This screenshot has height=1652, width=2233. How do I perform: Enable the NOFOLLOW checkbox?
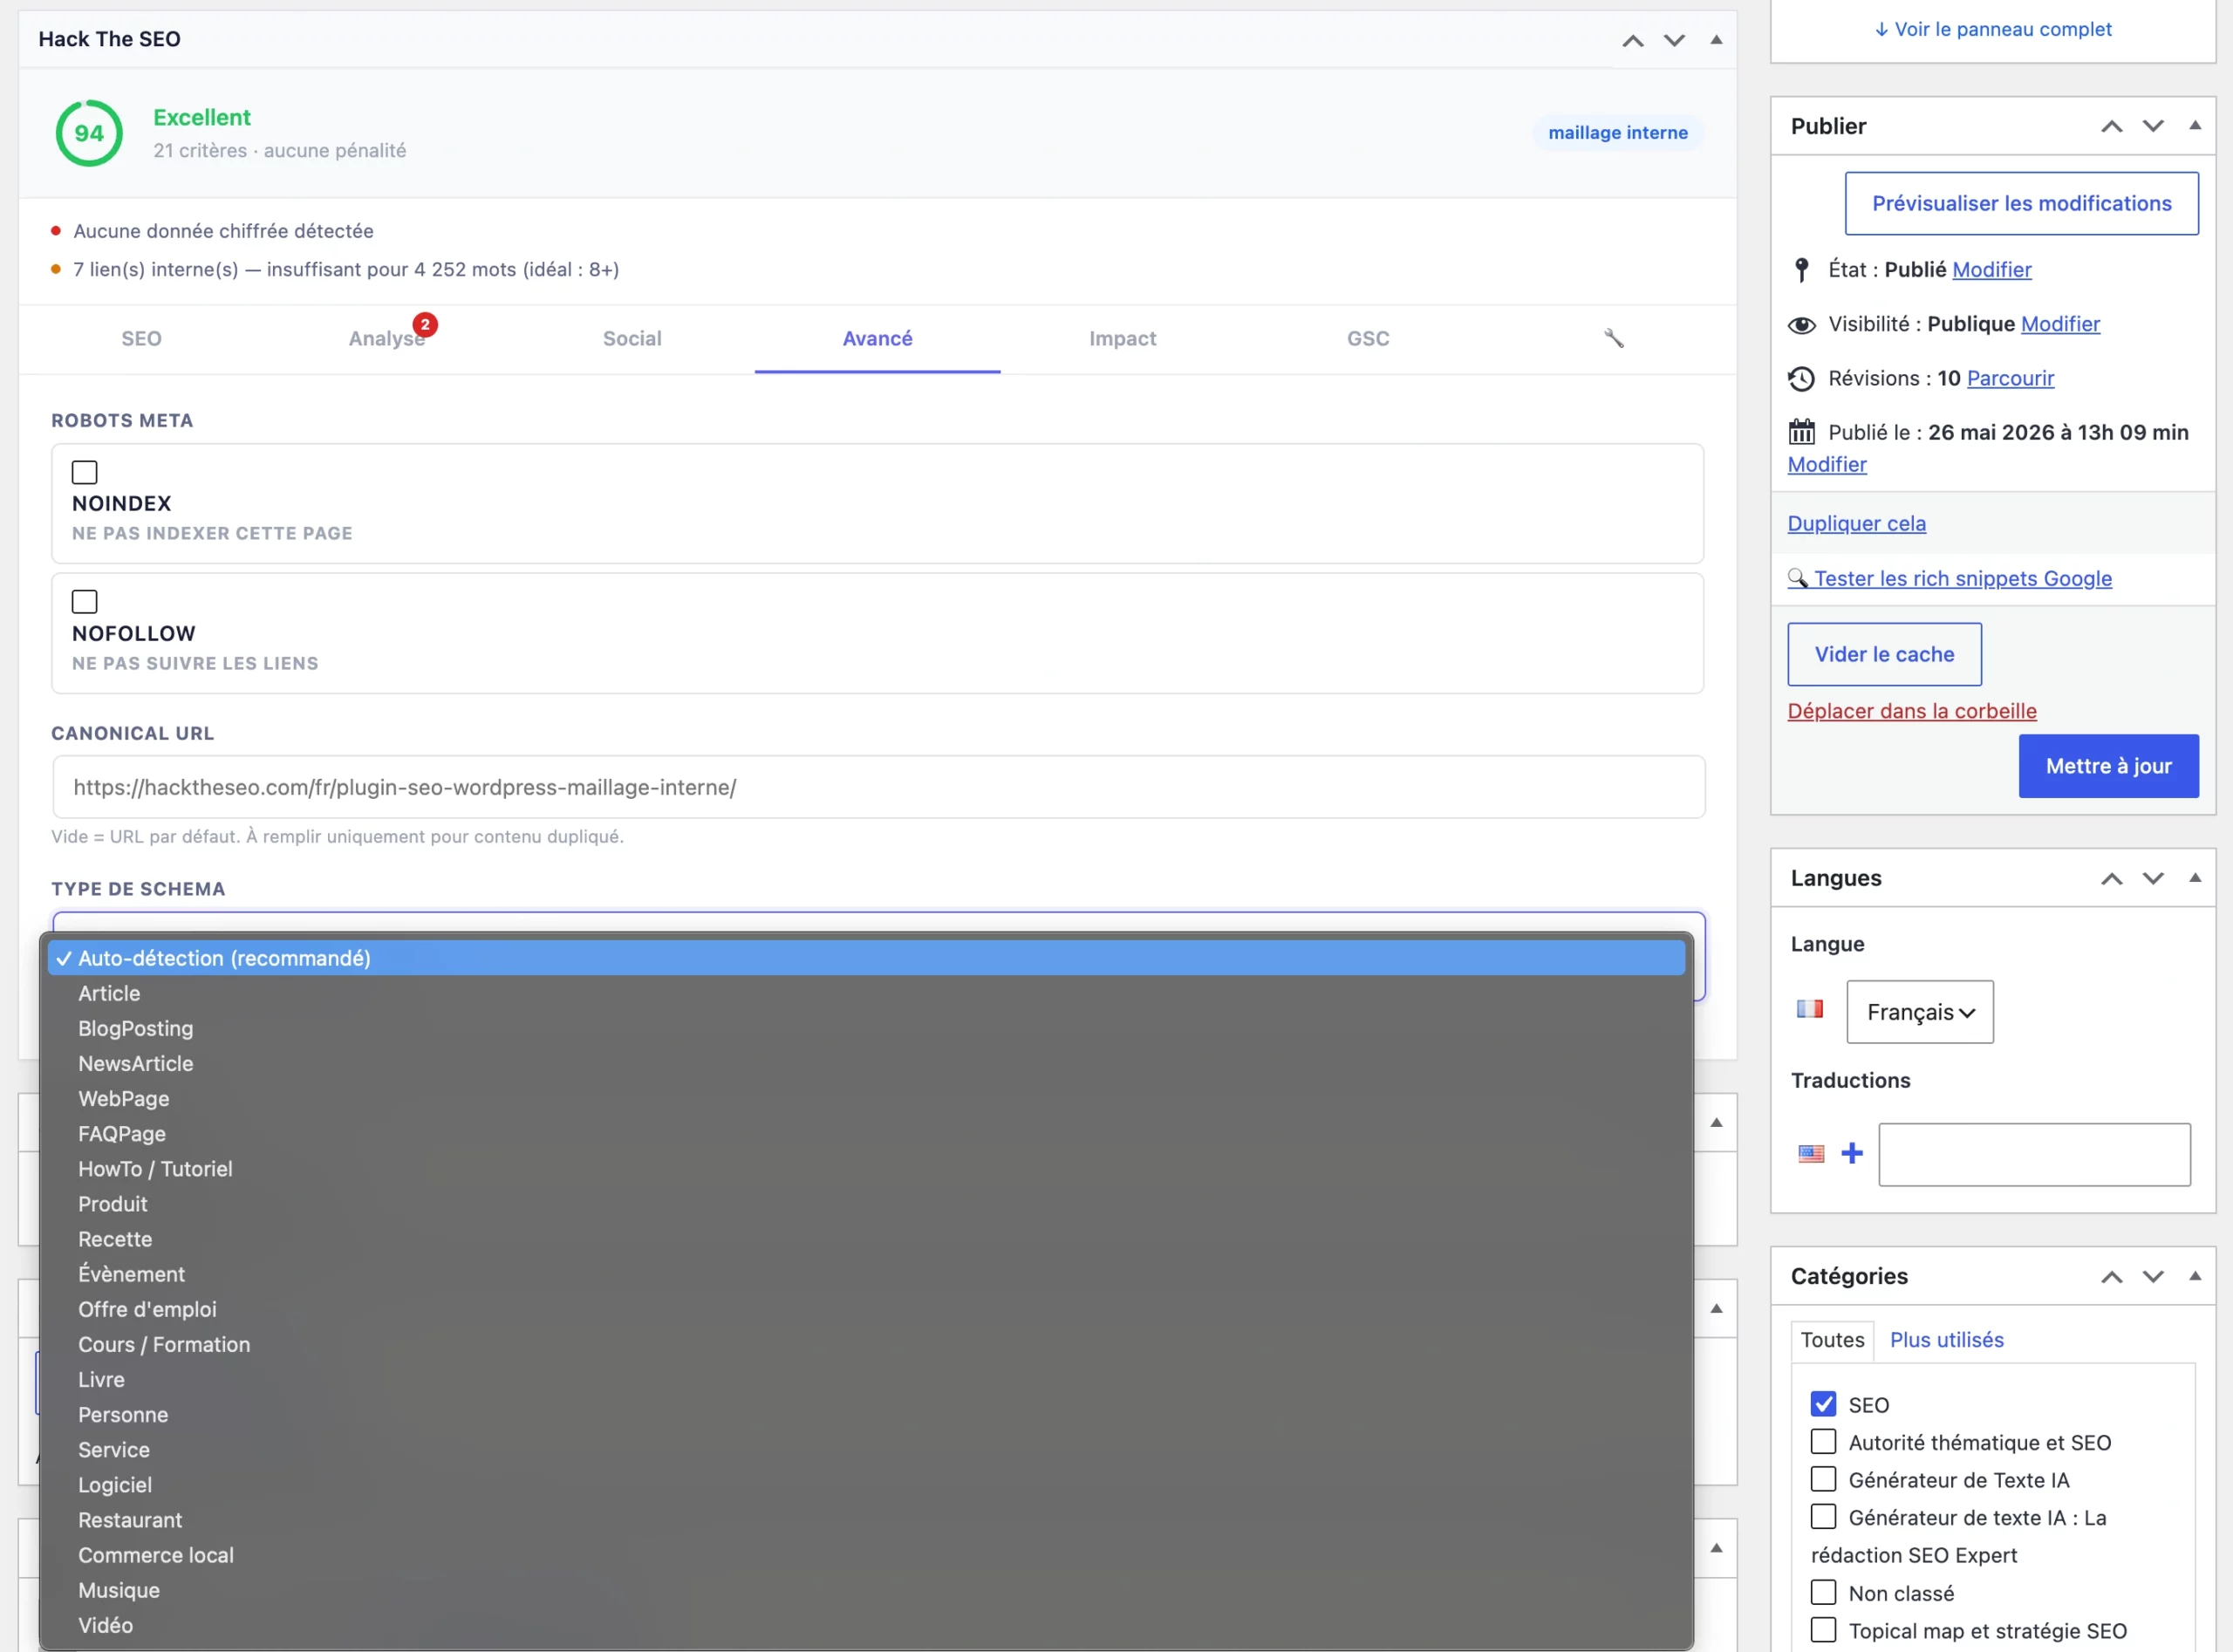tap(85, 602)
